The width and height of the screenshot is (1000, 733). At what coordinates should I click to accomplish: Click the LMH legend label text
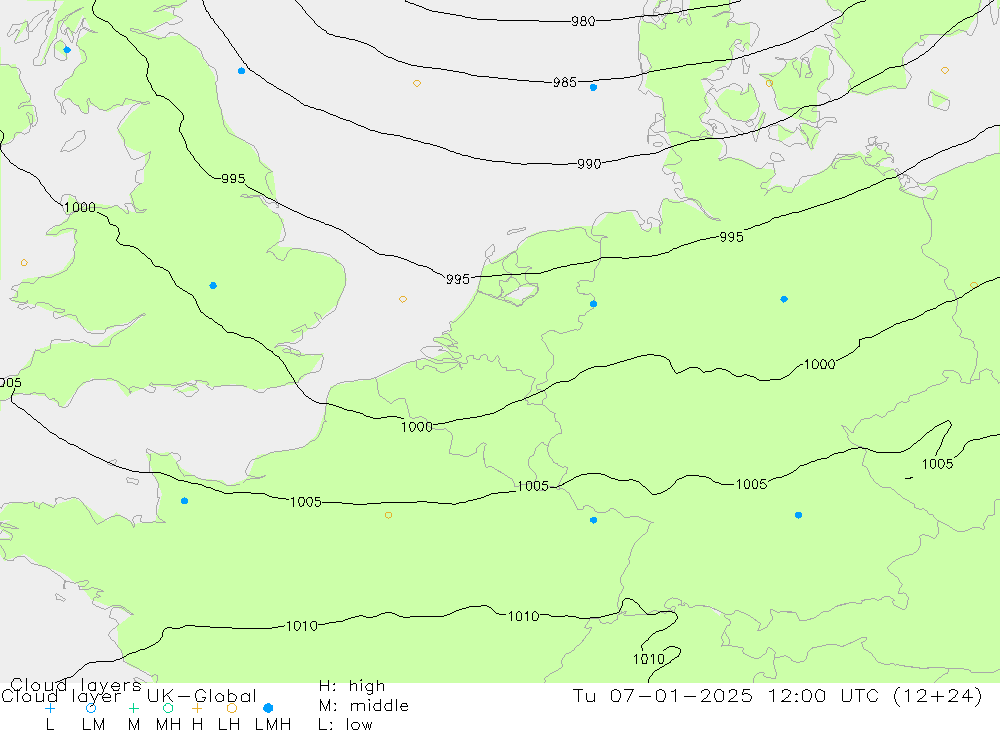pyautogui.click(x=273, y=725)
